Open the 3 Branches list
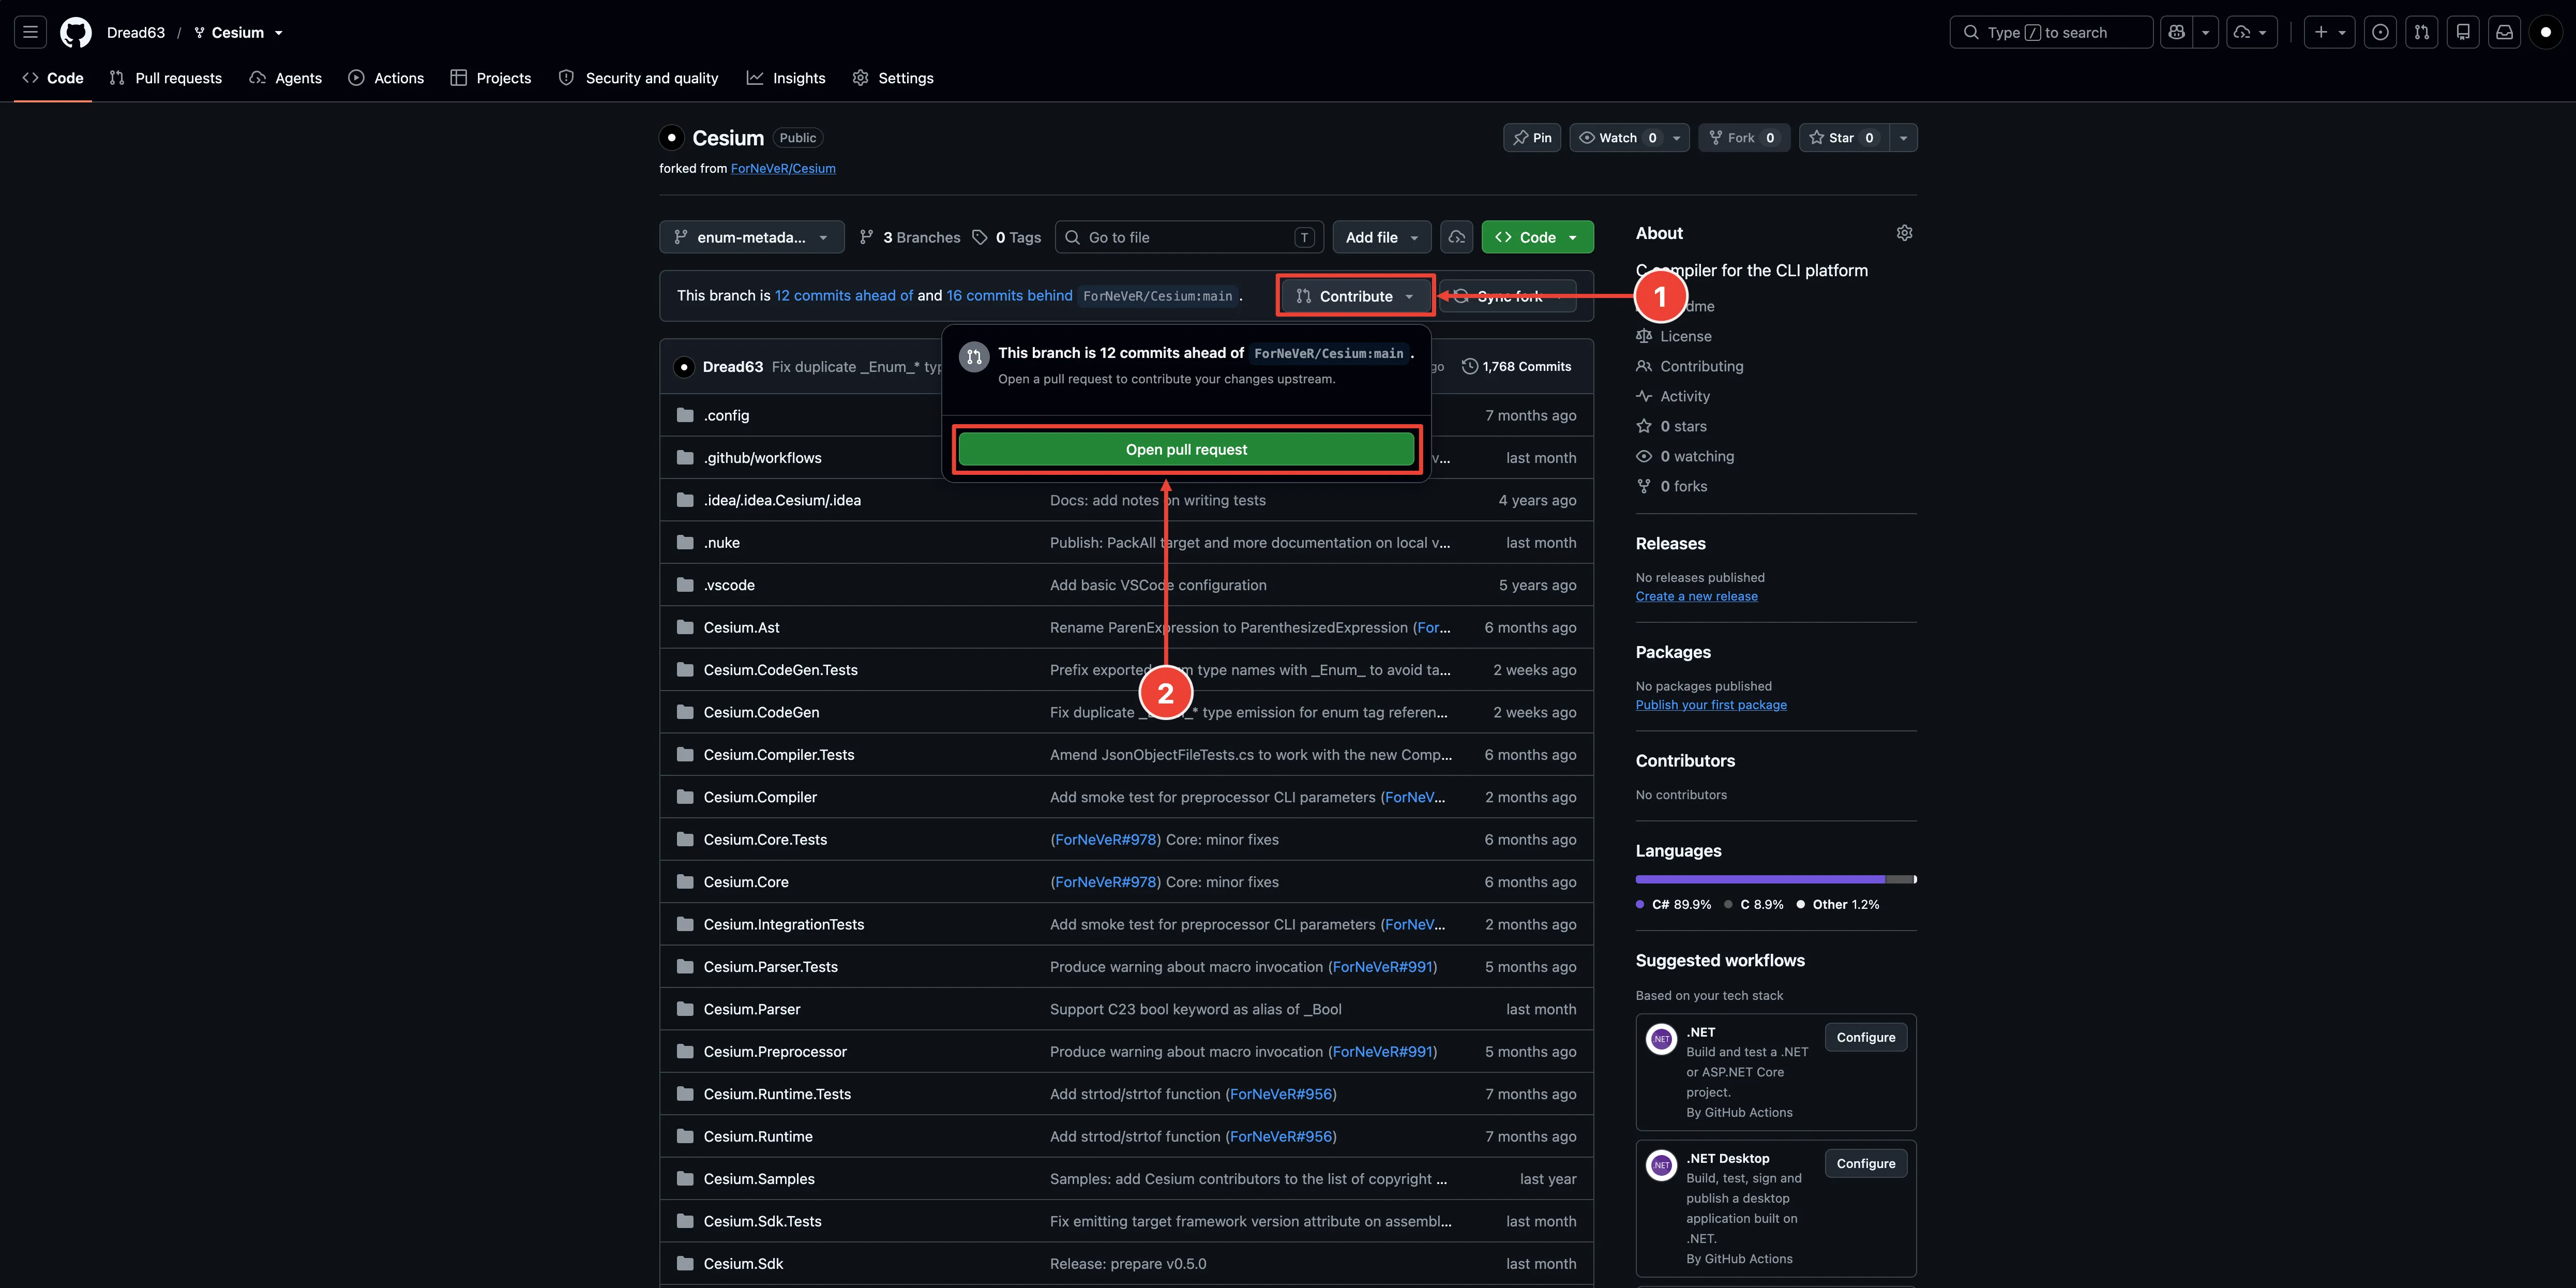The height and width of the screenshot is (1288, 2576). pos(909,237)
